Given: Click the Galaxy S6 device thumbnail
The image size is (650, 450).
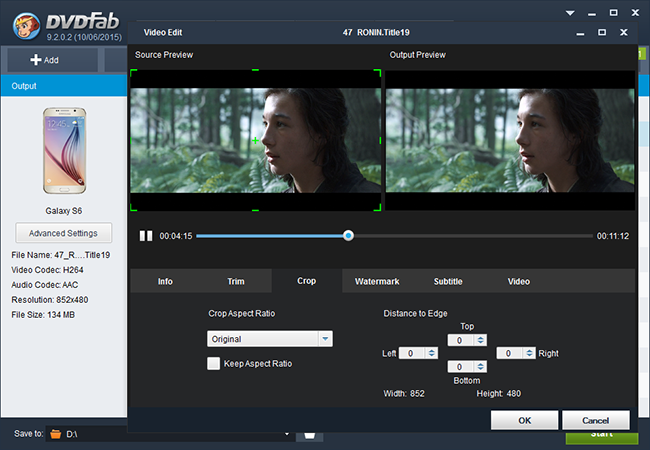Looking at the screenshot, I should pos(64,150).
